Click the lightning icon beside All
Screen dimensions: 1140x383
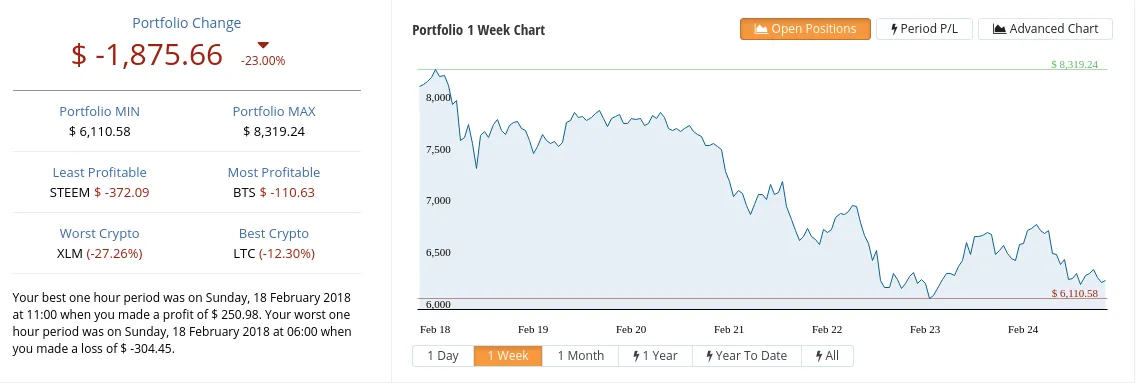pos(819,355)
